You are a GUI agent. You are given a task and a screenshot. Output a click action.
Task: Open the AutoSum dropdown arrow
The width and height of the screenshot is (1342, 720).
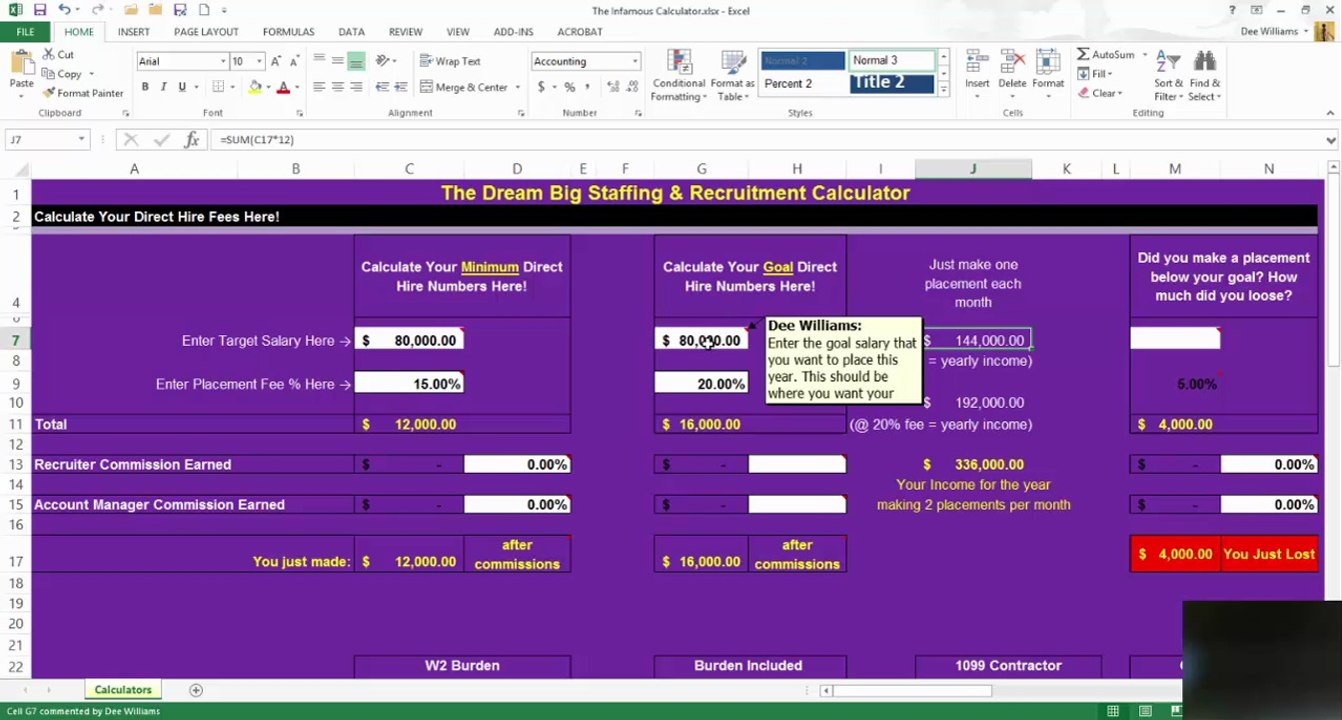click(1145, 54)
